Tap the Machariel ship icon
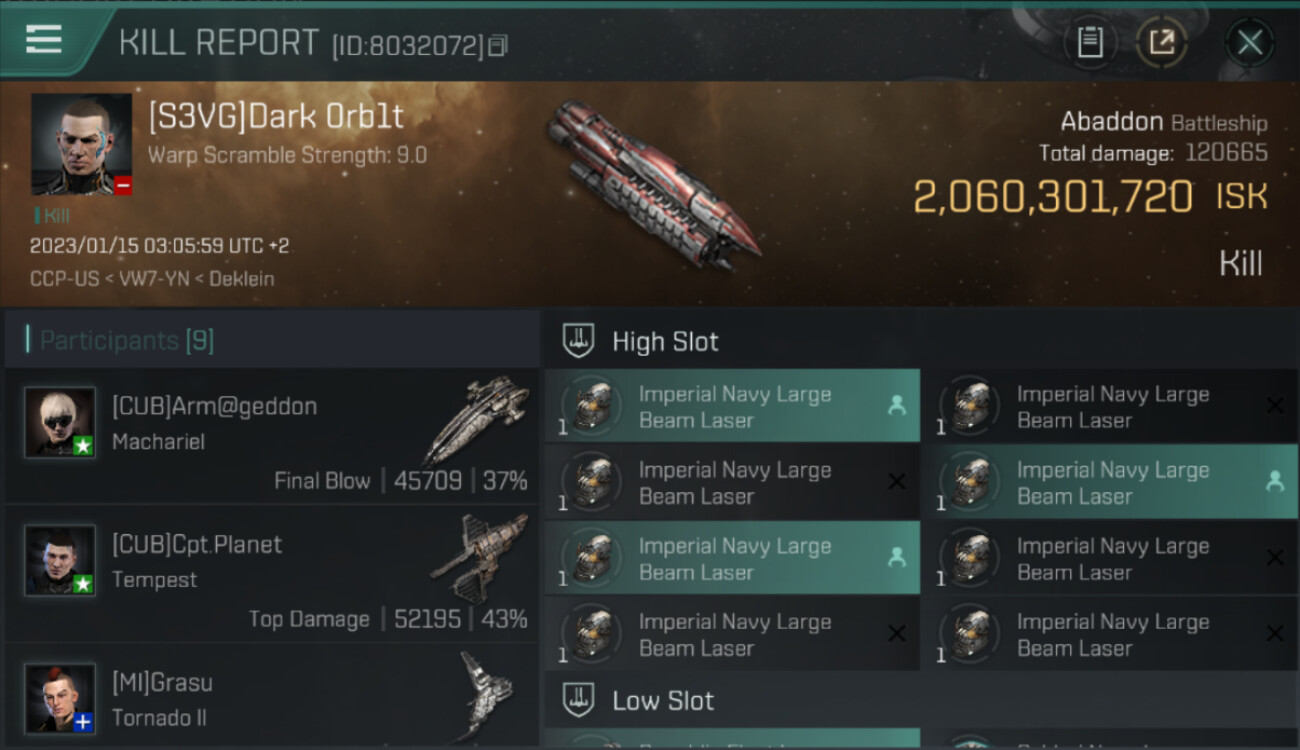 click(x=477, y=418)
